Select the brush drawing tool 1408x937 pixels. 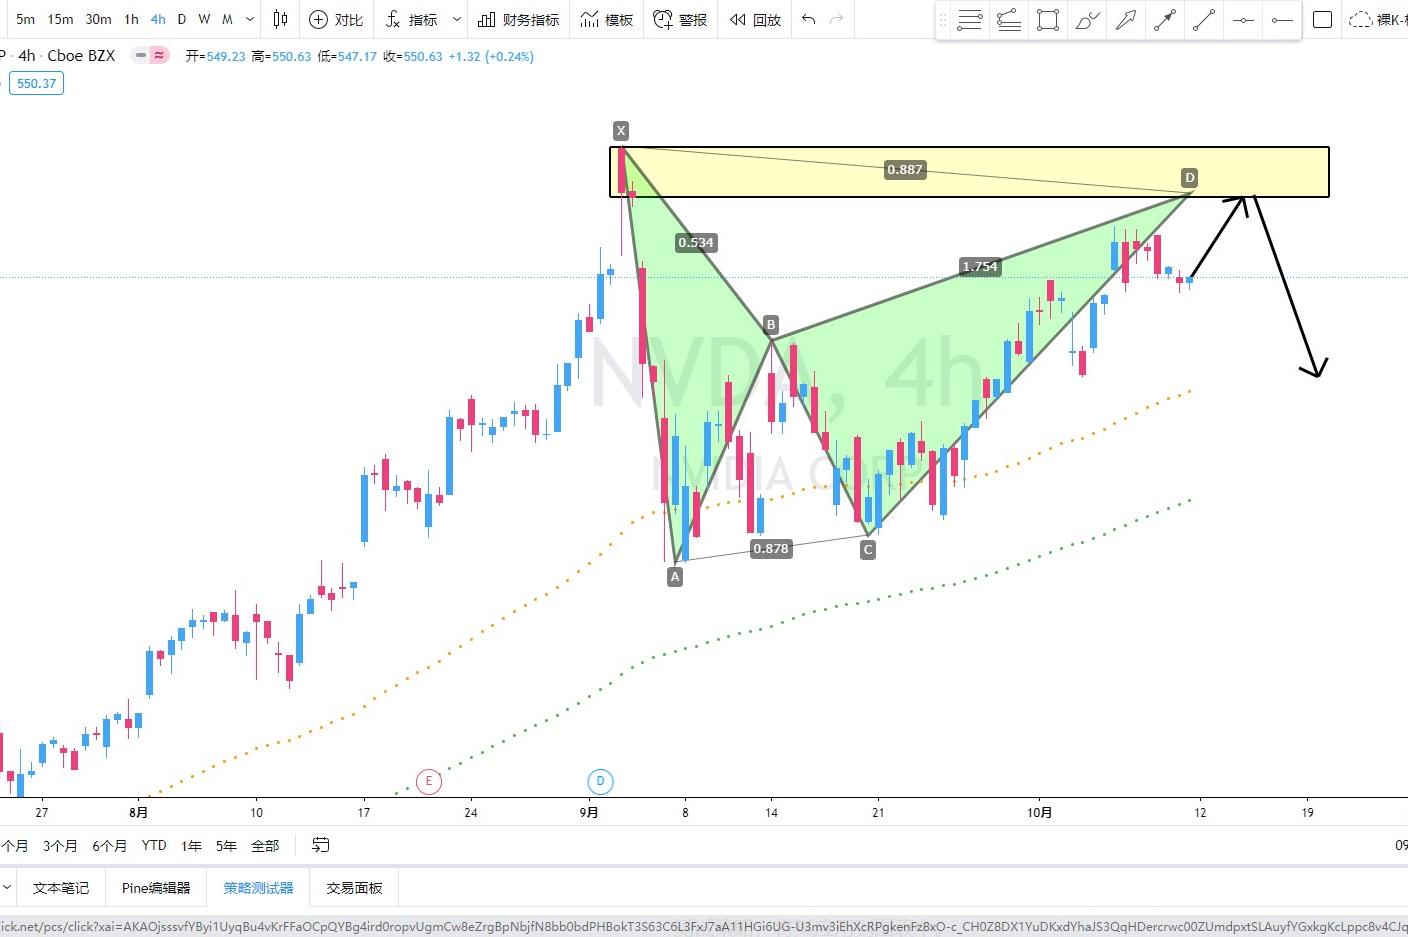(x=1087, y=20)
